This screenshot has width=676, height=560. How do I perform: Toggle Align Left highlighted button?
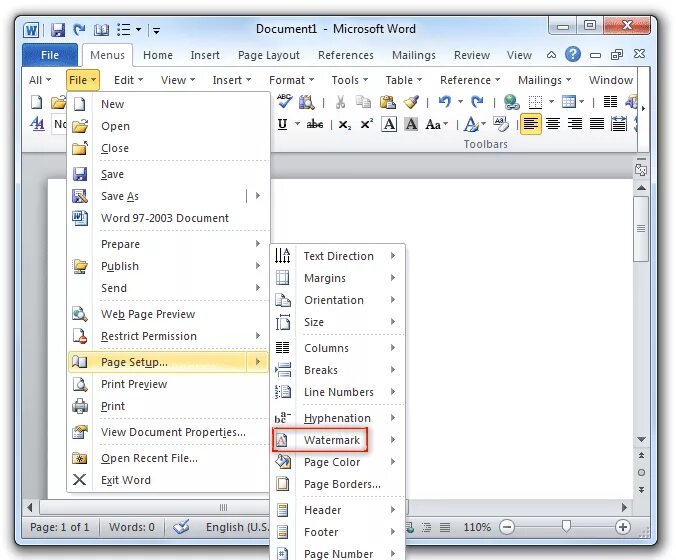coord(531,124)
